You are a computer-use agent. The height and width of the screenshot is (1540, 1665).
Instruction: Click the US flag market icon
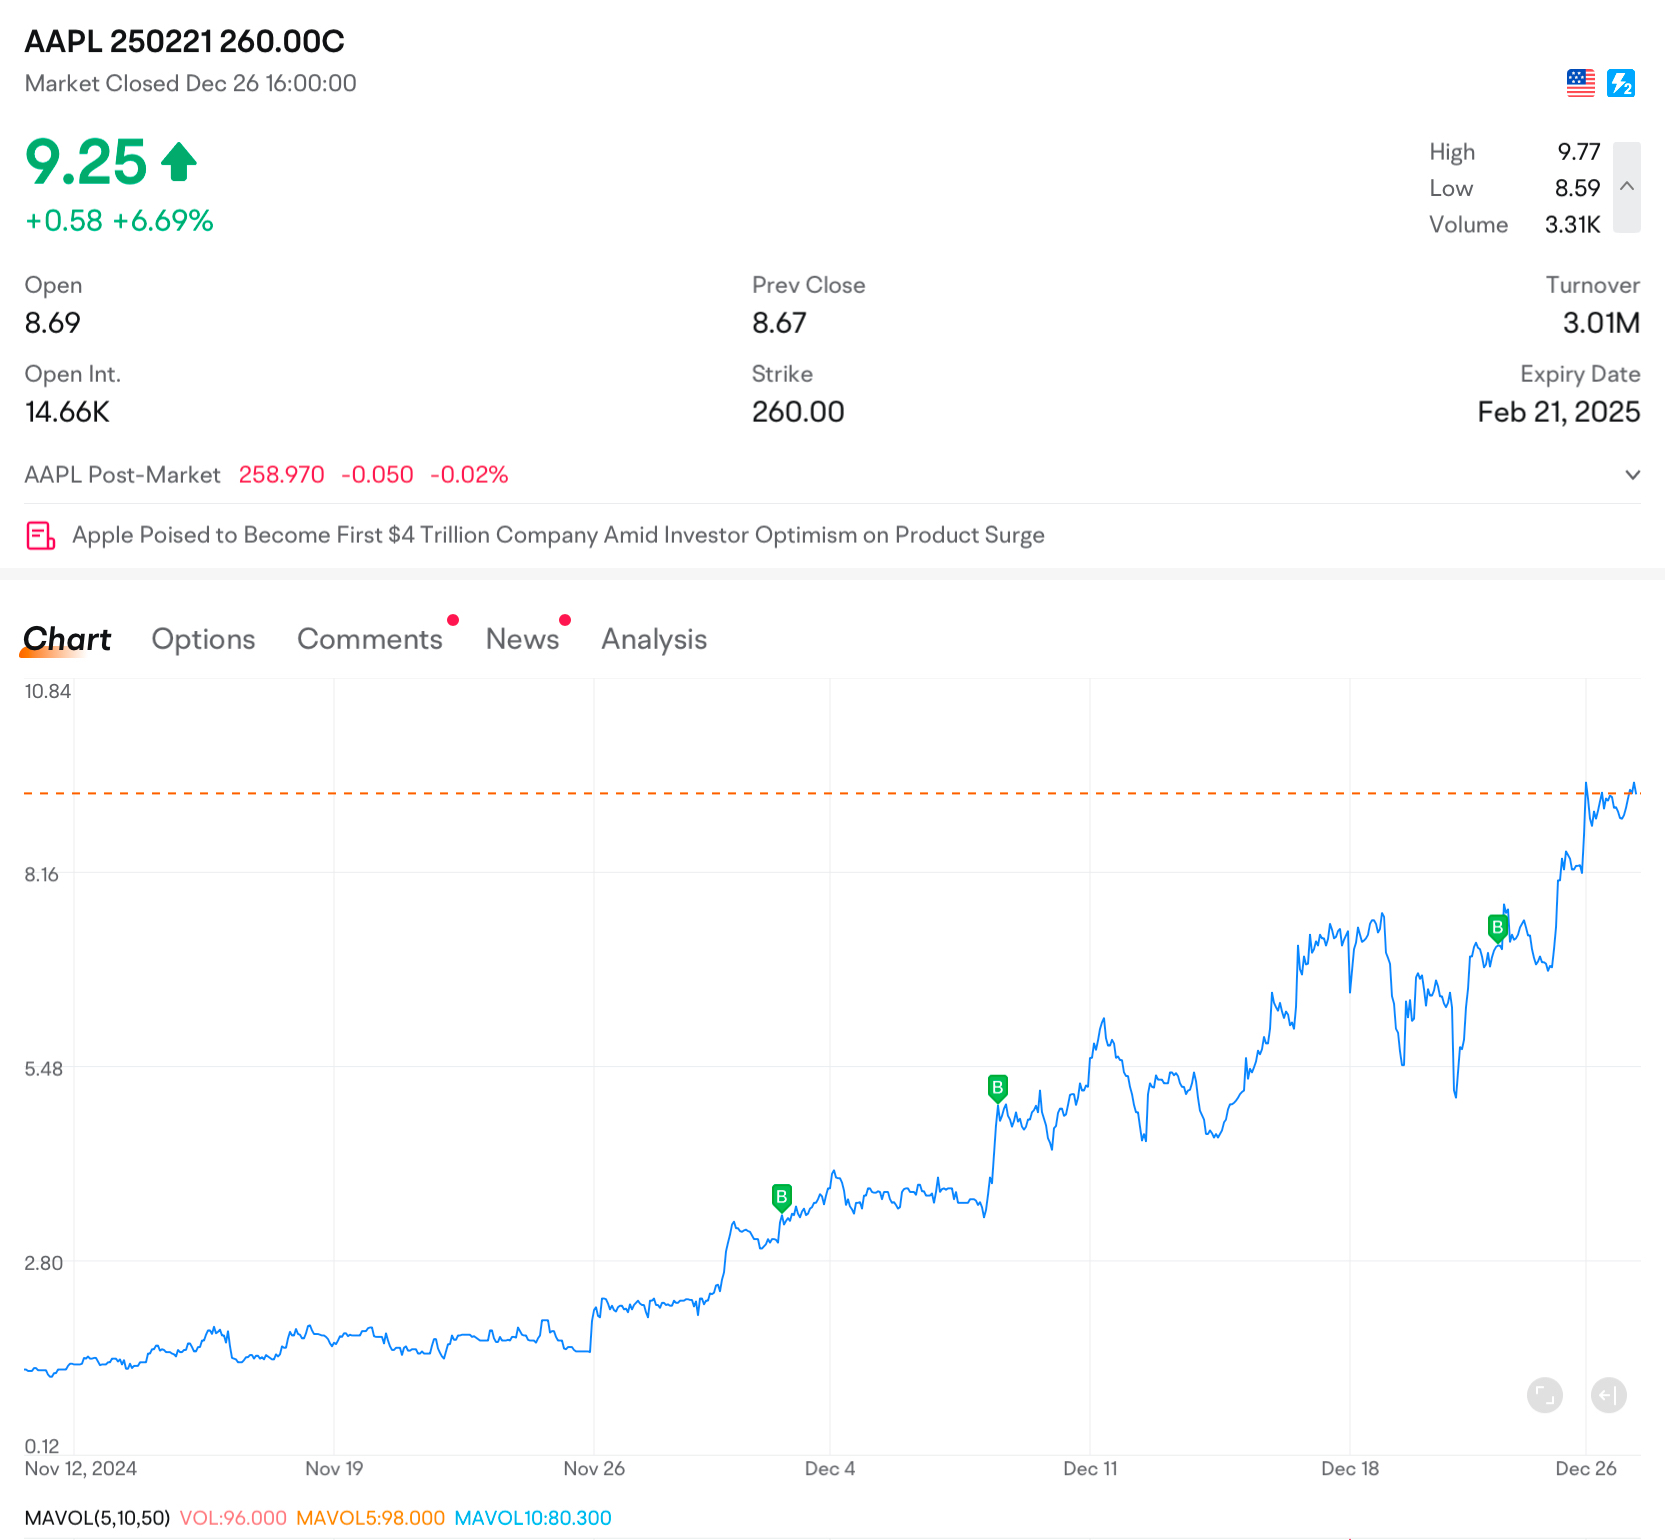point(1580,83)
